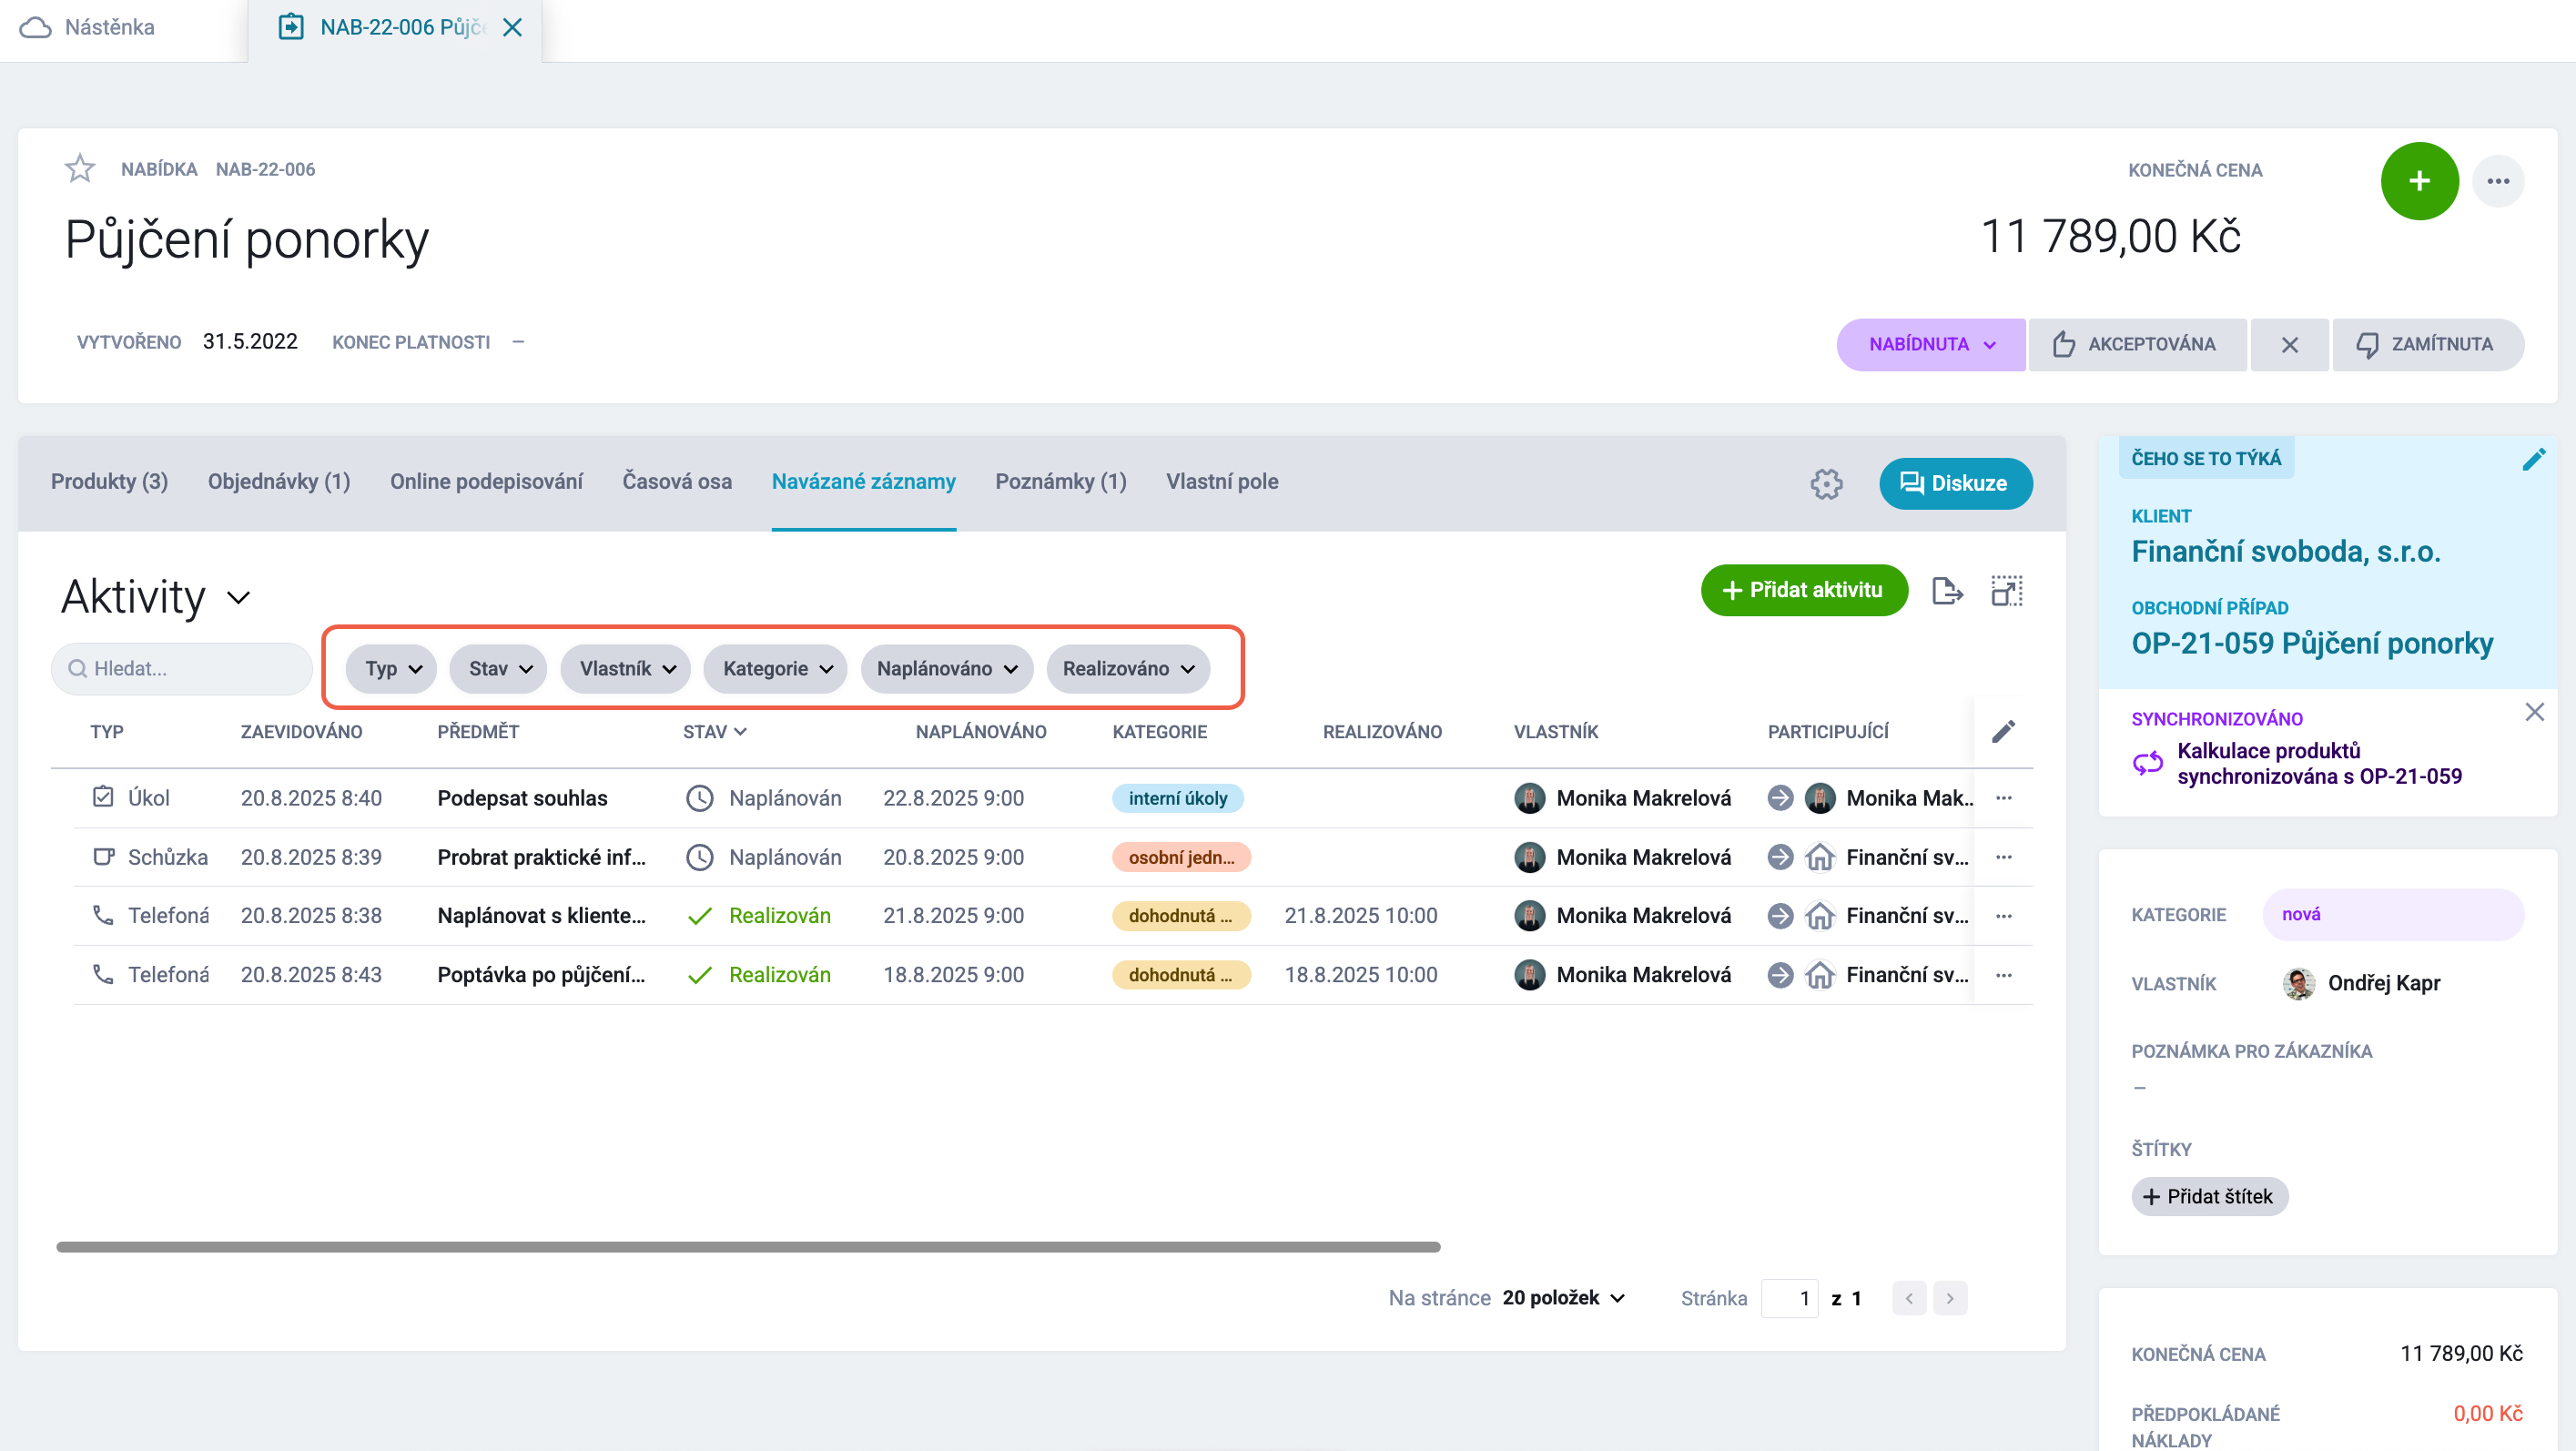Open the three-dot more options menu
The image size is (2576, 1451).
[2498, 181]
